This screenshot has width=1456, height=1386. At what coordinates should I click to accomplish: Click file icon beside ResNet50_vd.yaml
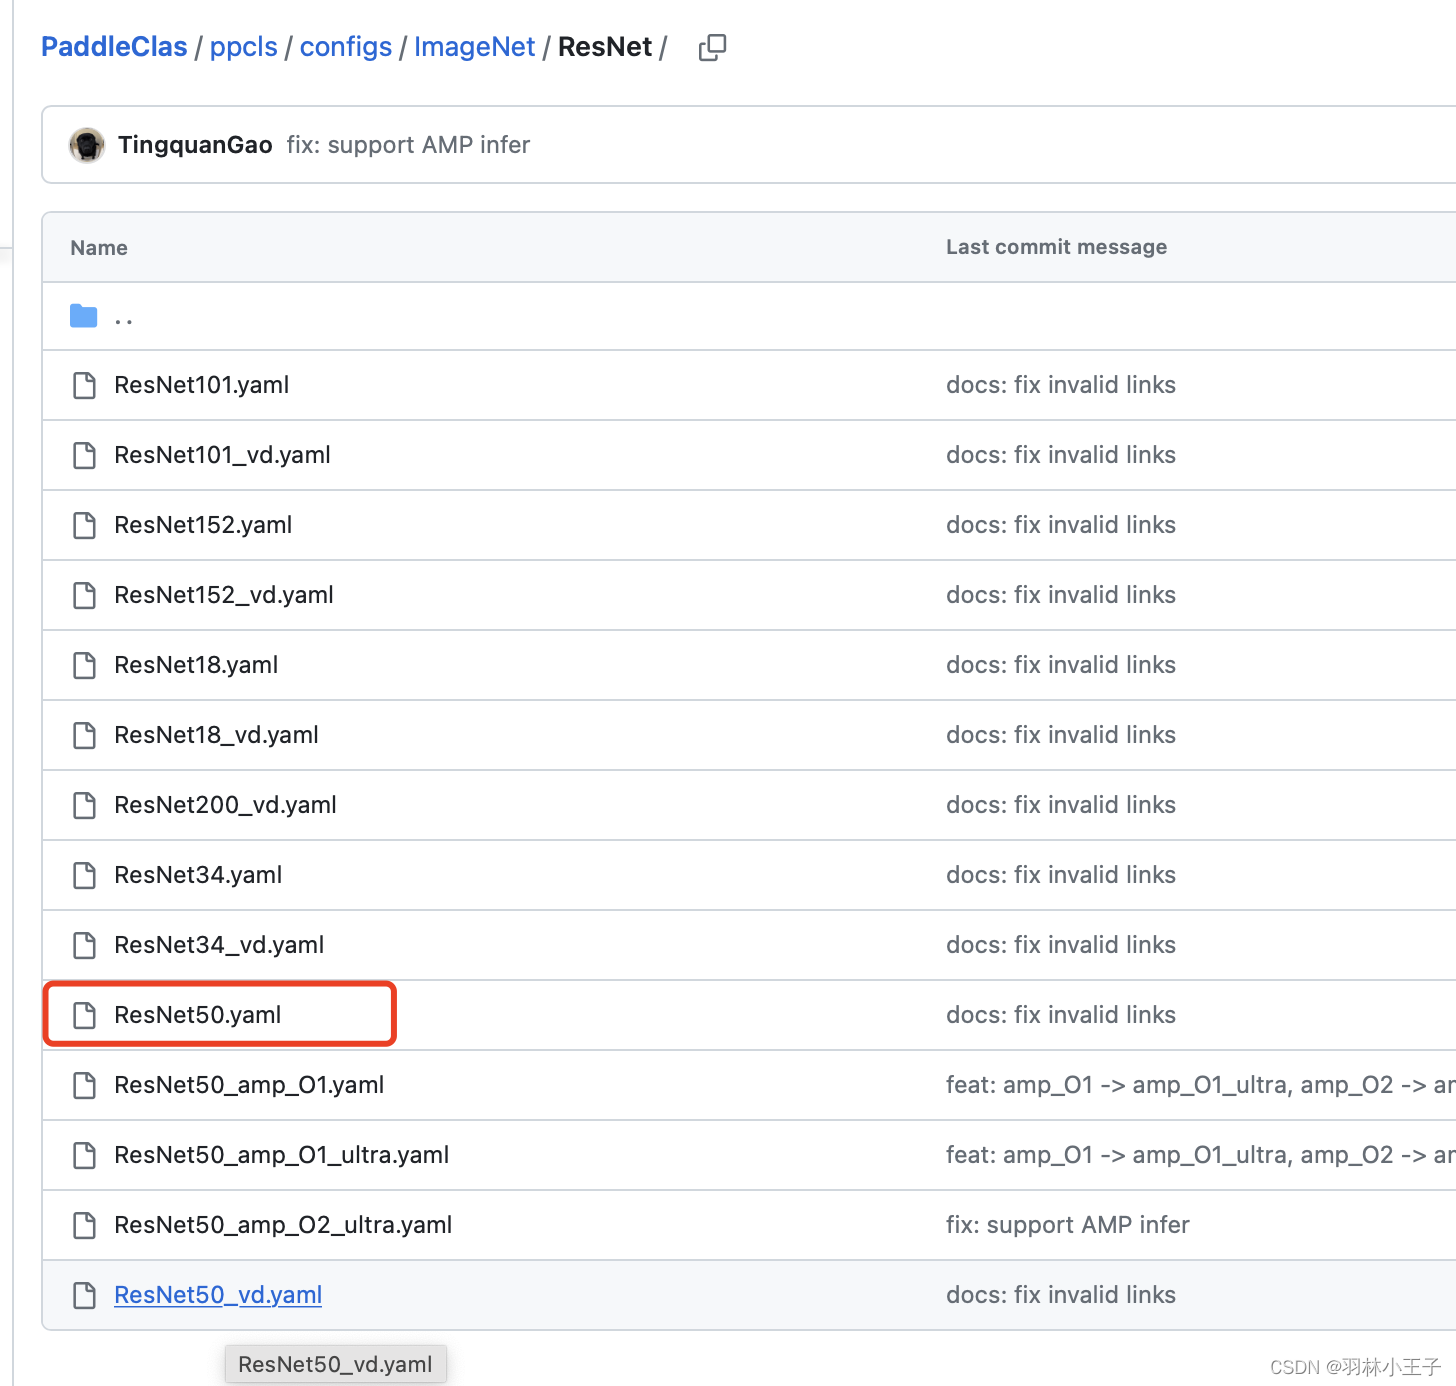(x=85, y=1295)
